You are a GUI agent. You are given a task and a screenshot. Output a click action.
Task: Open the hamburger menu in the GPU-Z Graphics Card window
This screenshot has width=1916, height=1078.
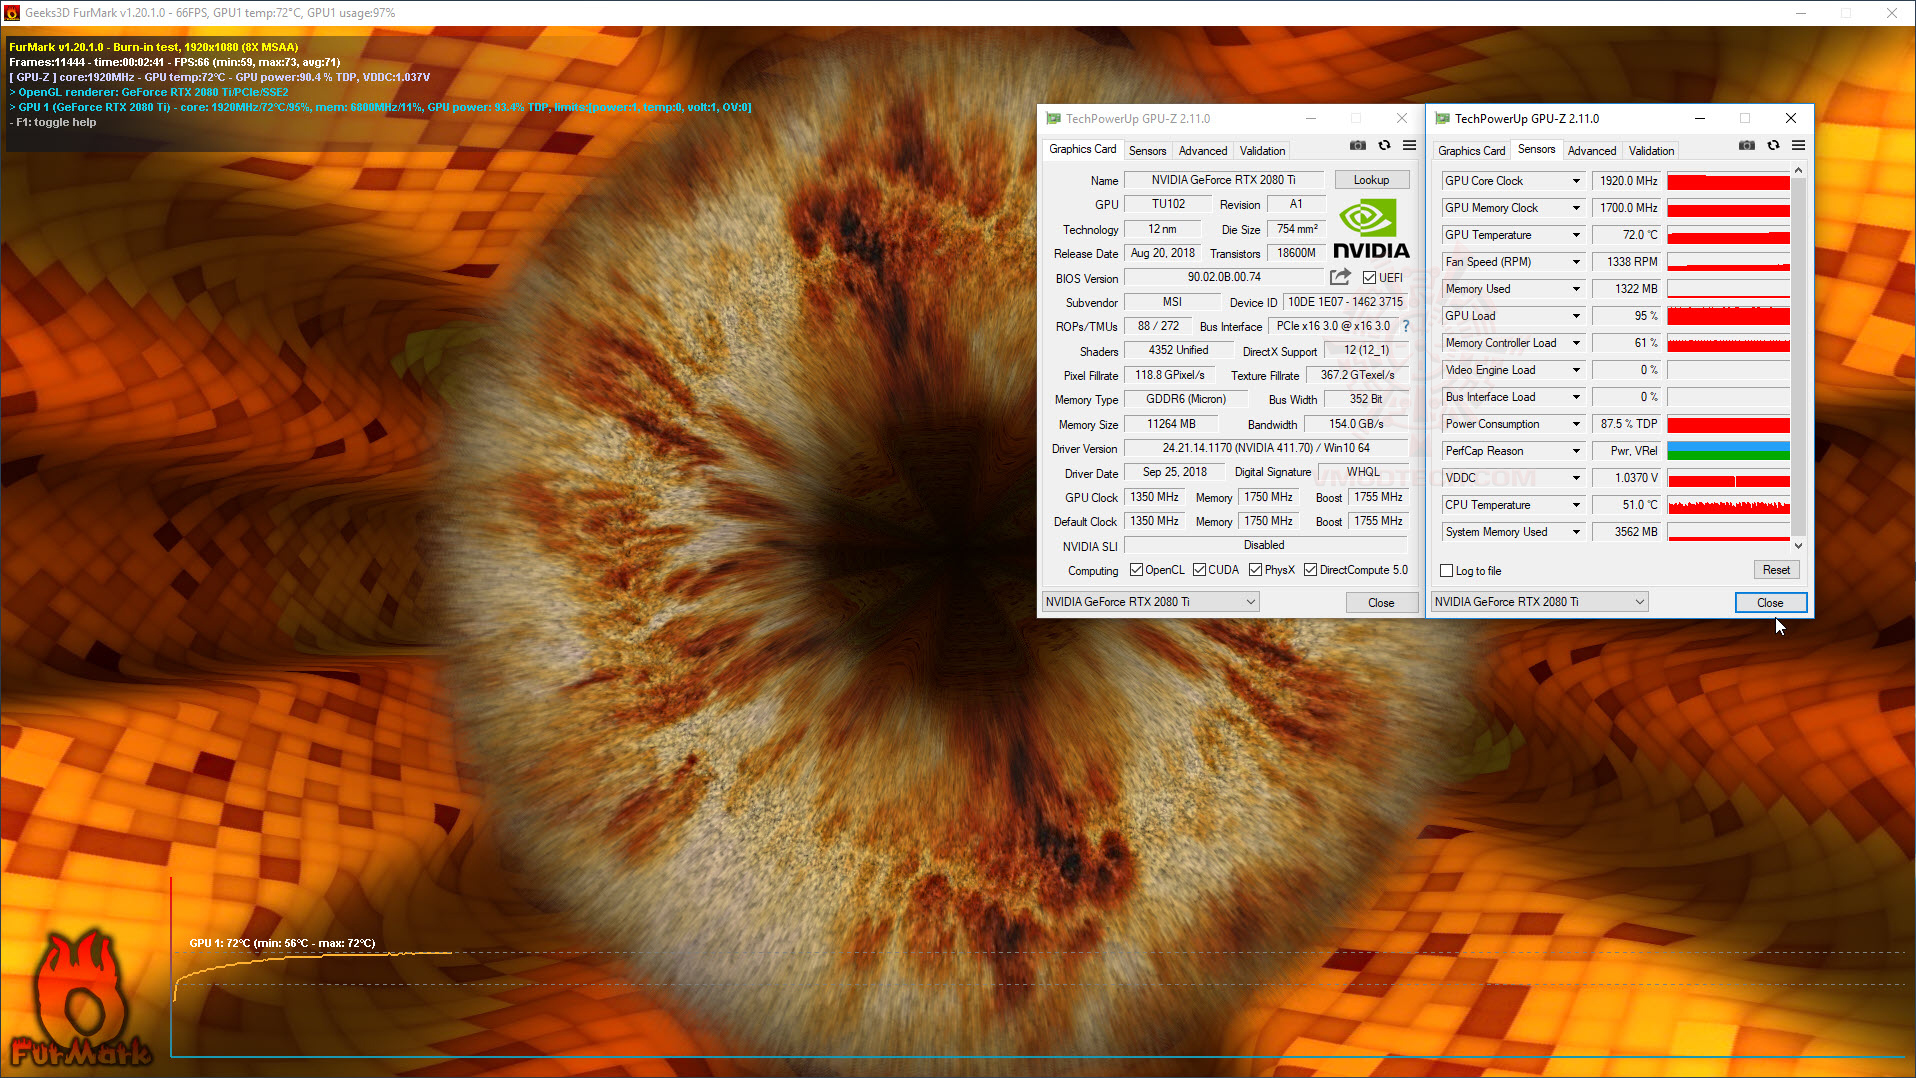tap(1409, 146)
